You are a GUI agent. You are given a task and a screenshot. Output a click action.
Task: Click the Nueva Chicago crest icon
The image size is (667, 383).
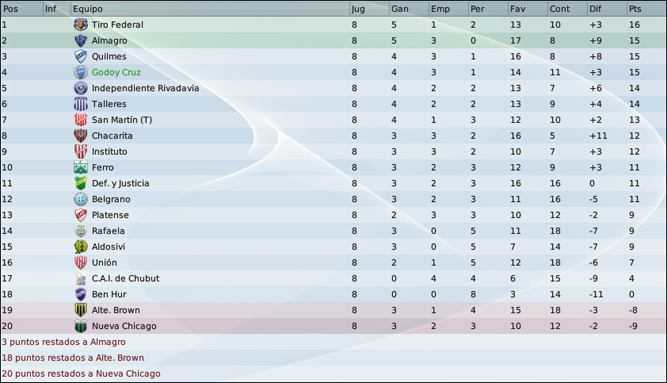coord(80,326)
